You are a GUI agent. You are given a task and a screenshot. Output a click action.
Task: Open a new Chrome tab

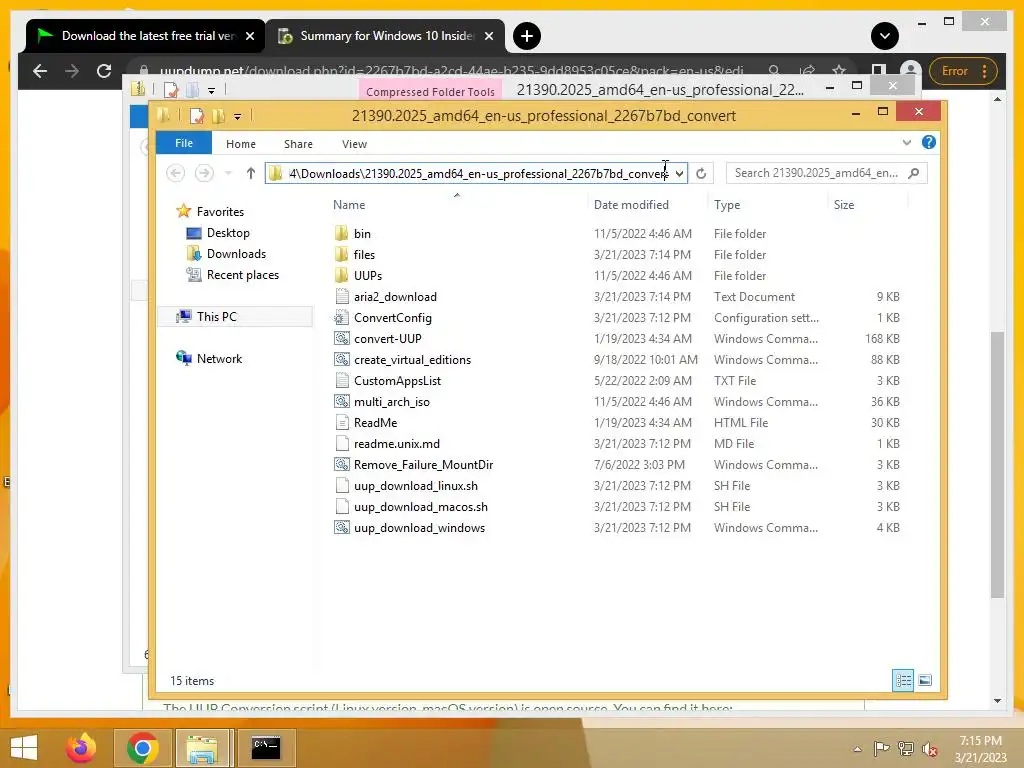click(527, 36)
